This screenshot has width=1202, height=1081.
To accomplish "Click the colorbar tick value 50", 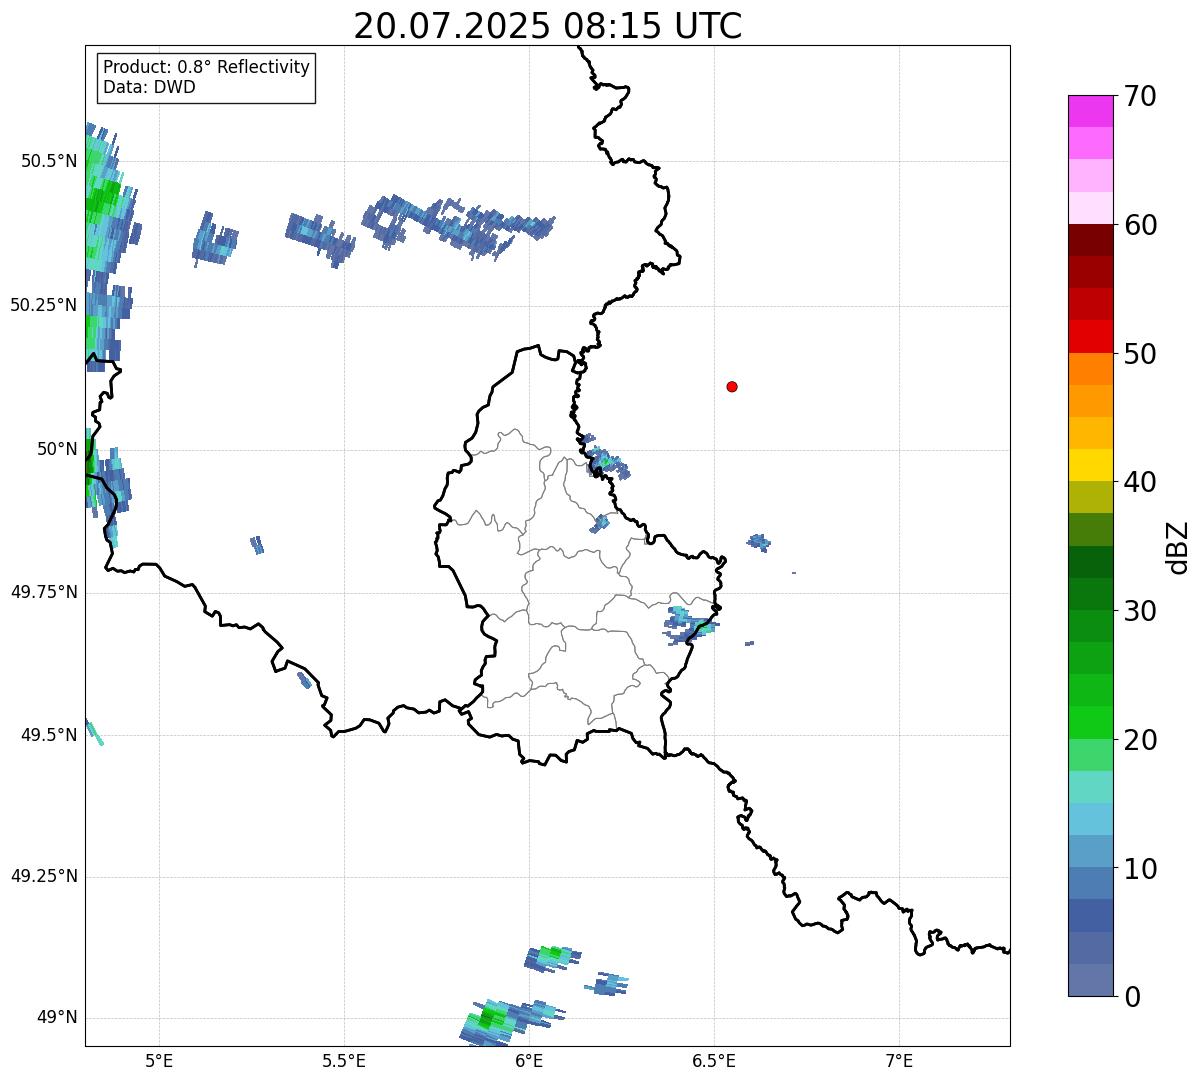I will (1140, 354).
